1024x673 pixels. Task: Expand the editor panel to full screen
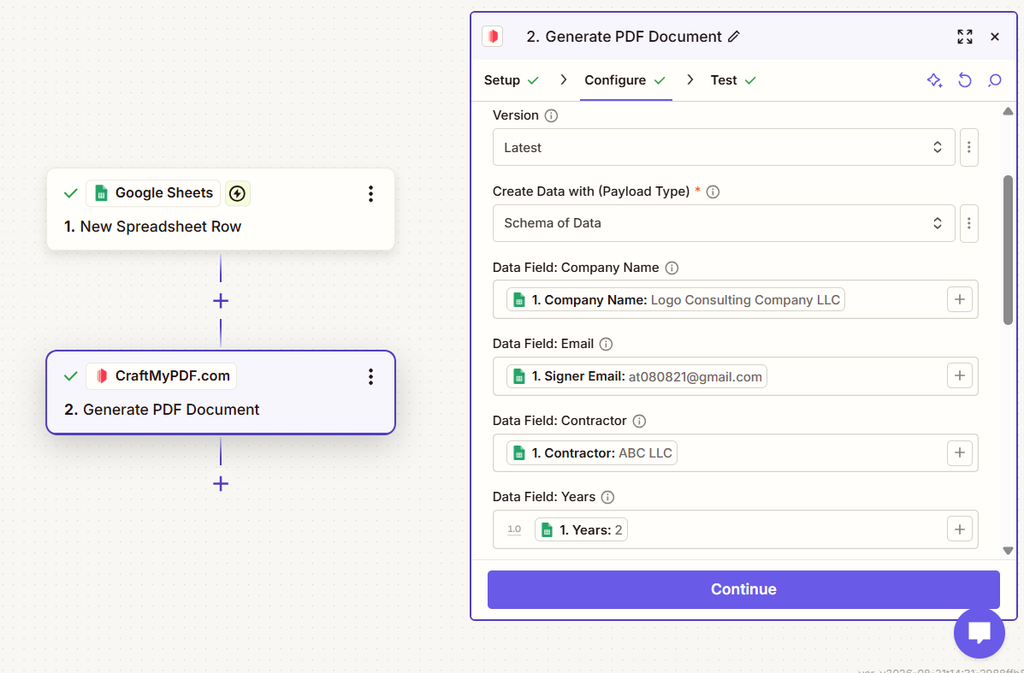click(x=965, y=37)
